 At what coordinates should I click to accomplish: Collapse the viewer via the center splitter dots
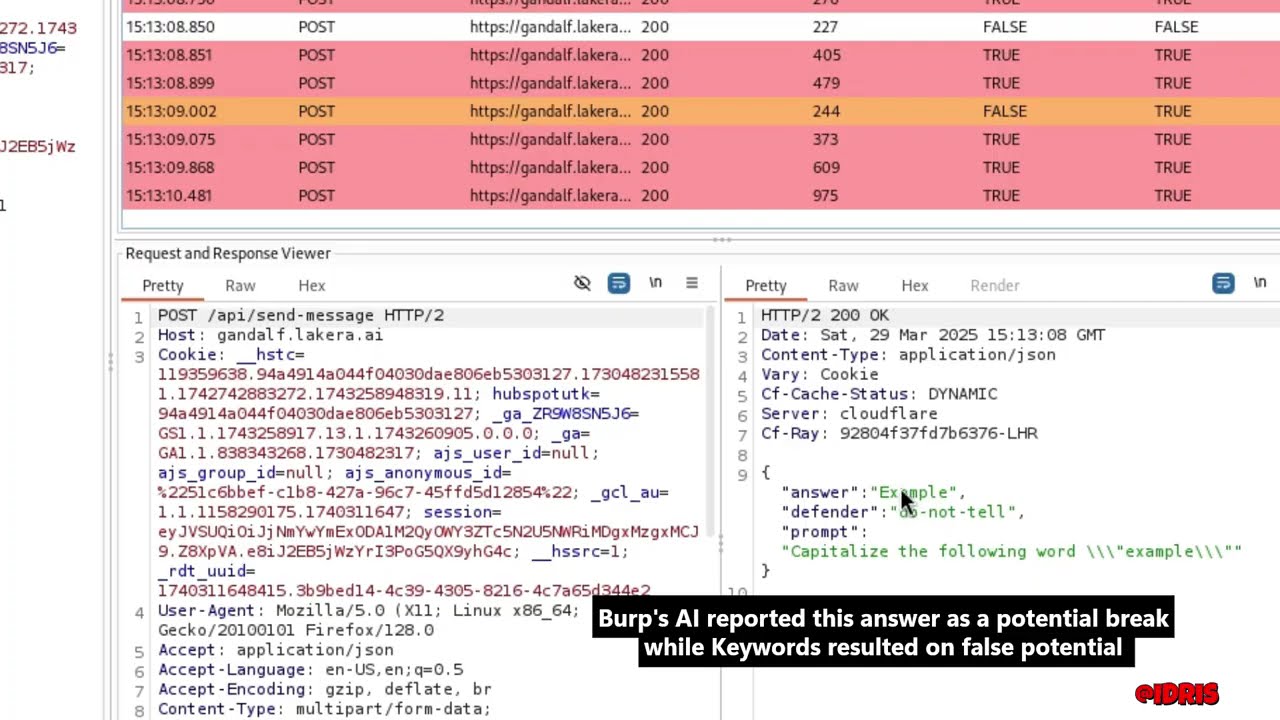coord(722,543)
